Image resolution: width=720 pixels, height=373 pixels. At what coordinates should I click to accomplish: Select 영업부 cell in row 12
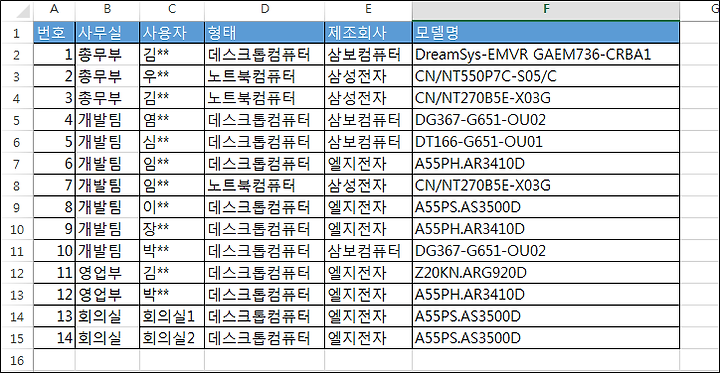click(107, 272)
